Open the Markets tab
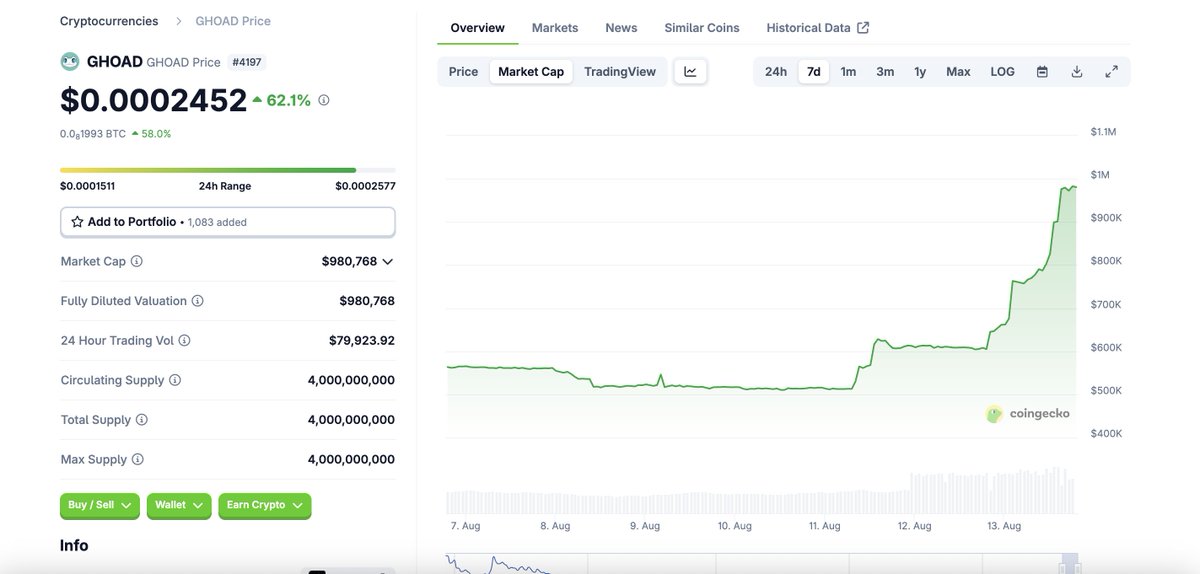Image resolution: width=1200 pixels, height=574 pixels. [x=555, y=28]
